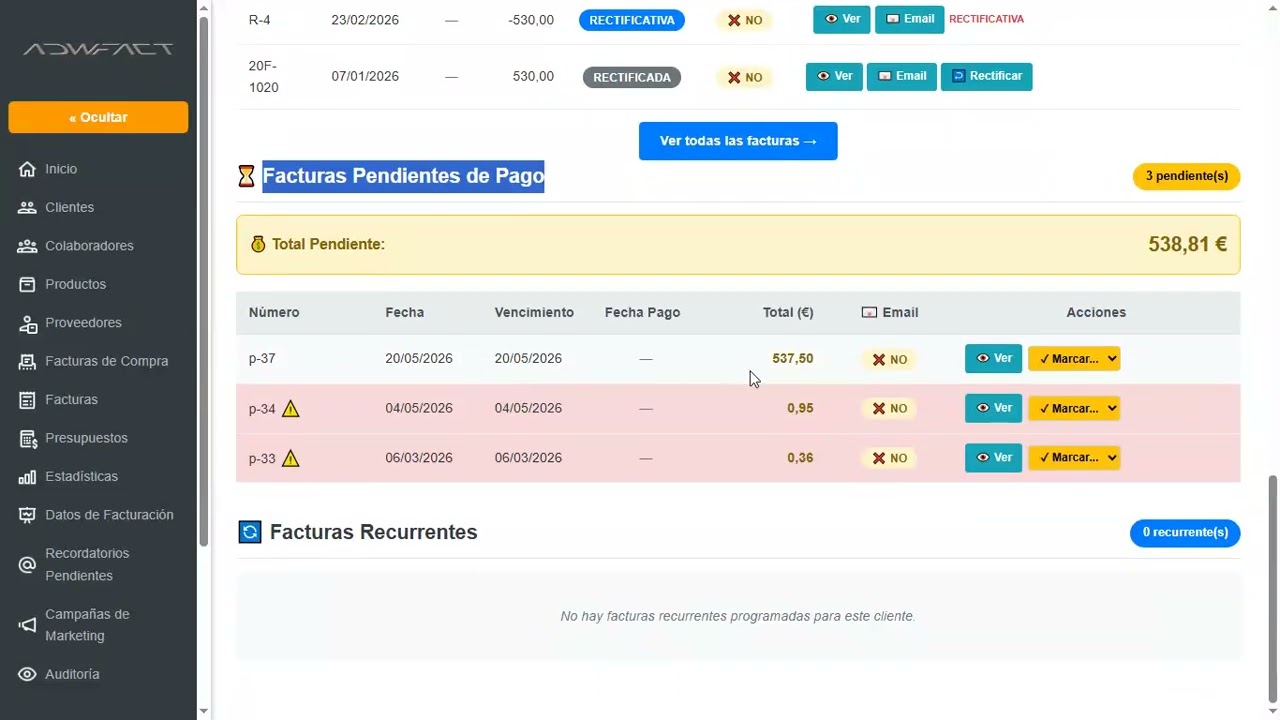
Task: Click the Facturas Pendientes de Pago heading
Action: point(403,177)
